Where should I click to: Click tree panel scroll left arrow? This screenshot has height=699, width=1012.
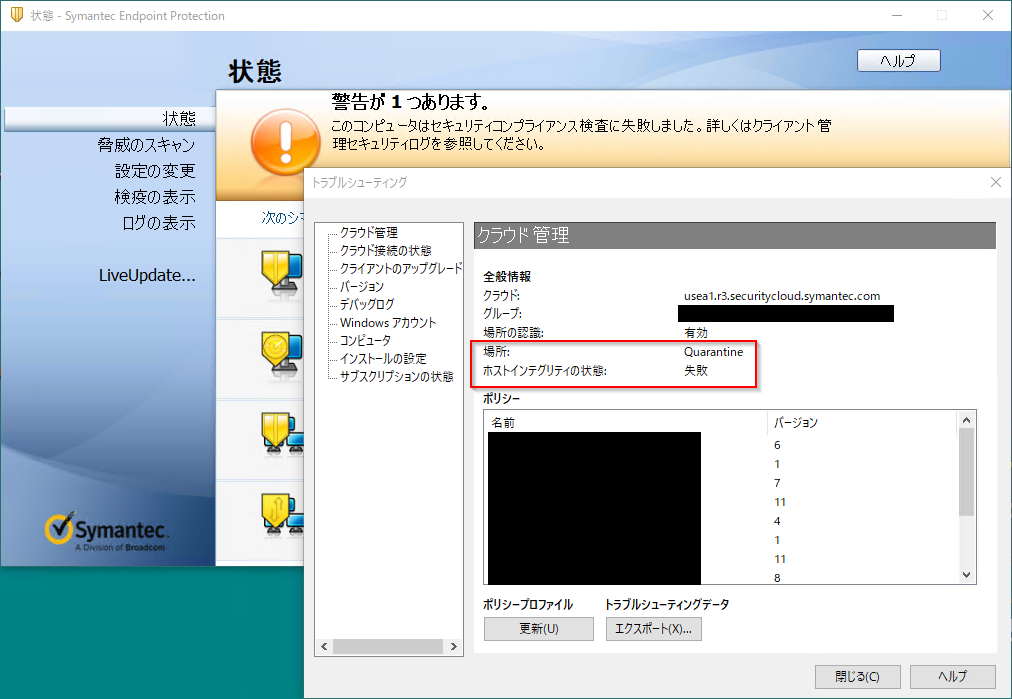click(x=324, y=646)
